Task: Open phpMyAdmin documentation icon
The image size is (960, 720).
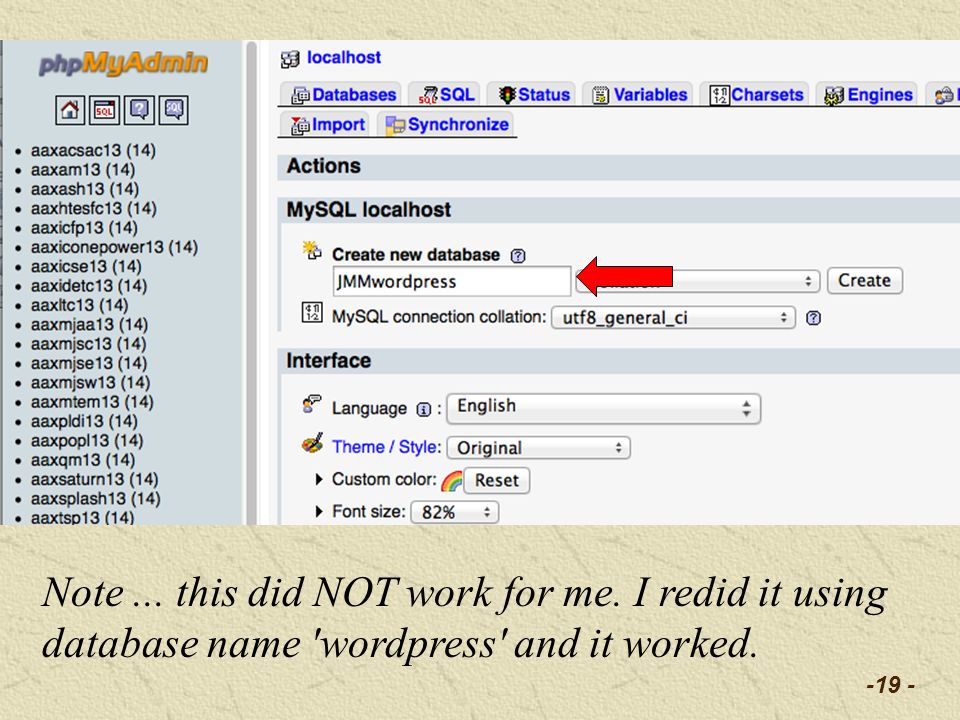Action: pos(139,110)
